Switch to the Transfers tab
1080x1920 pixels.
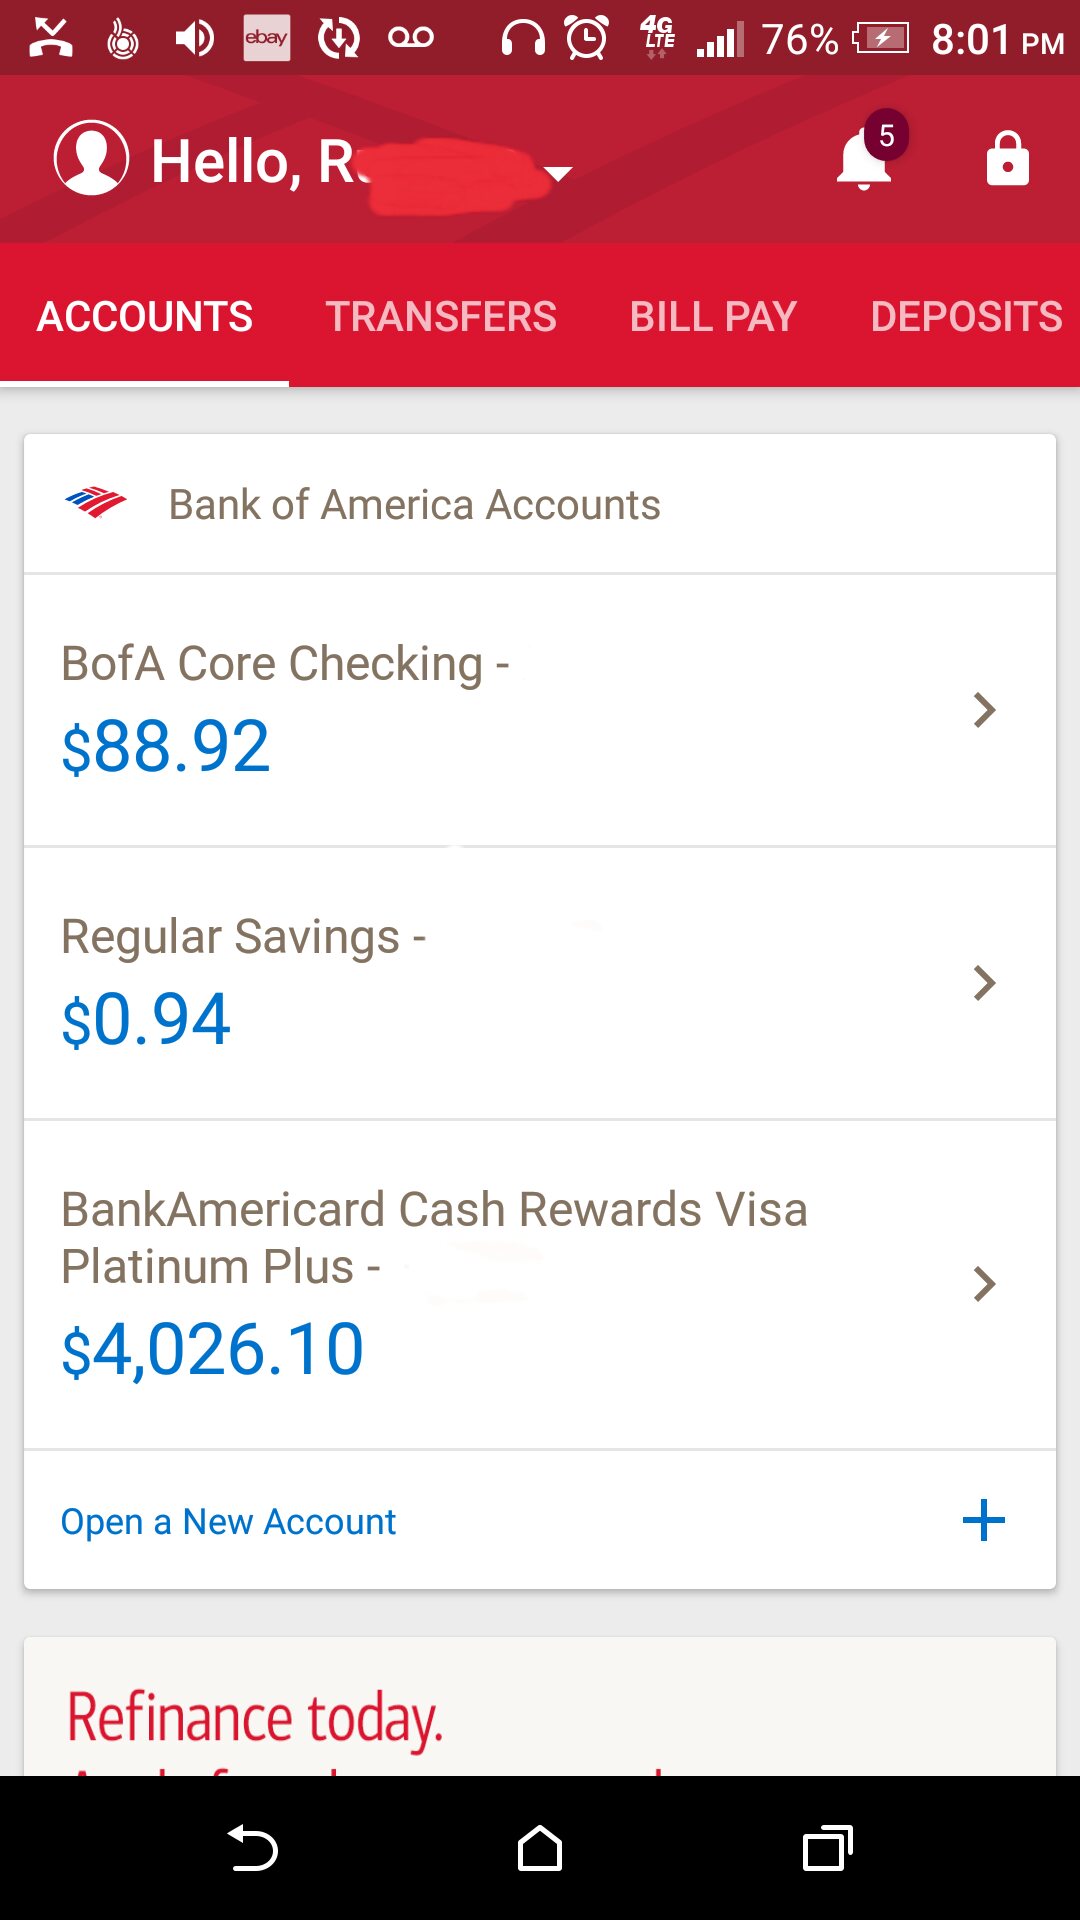tap(441, 316)
